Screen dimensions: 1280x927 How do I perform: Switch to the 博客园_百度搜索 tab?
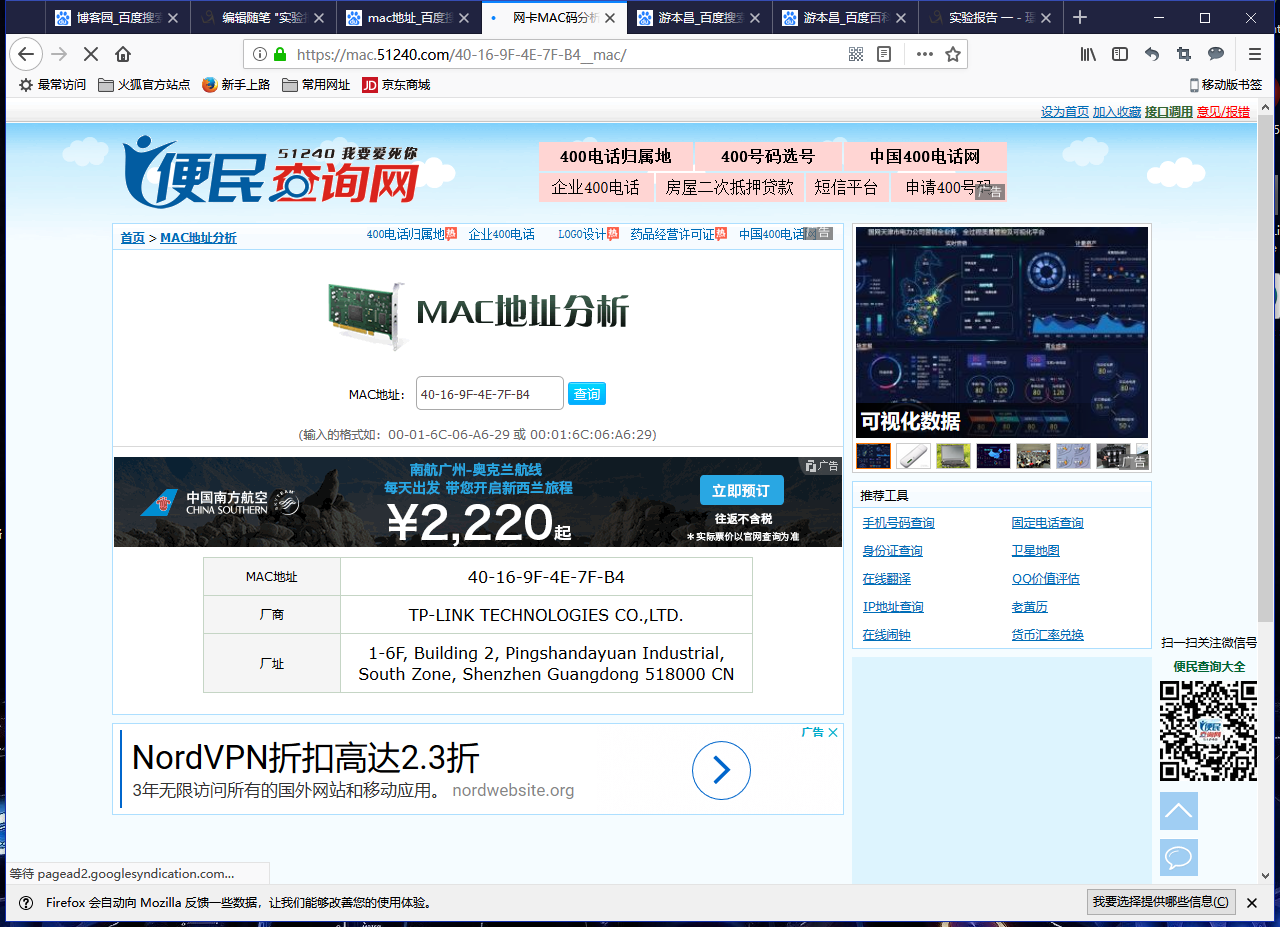(118, 18)
